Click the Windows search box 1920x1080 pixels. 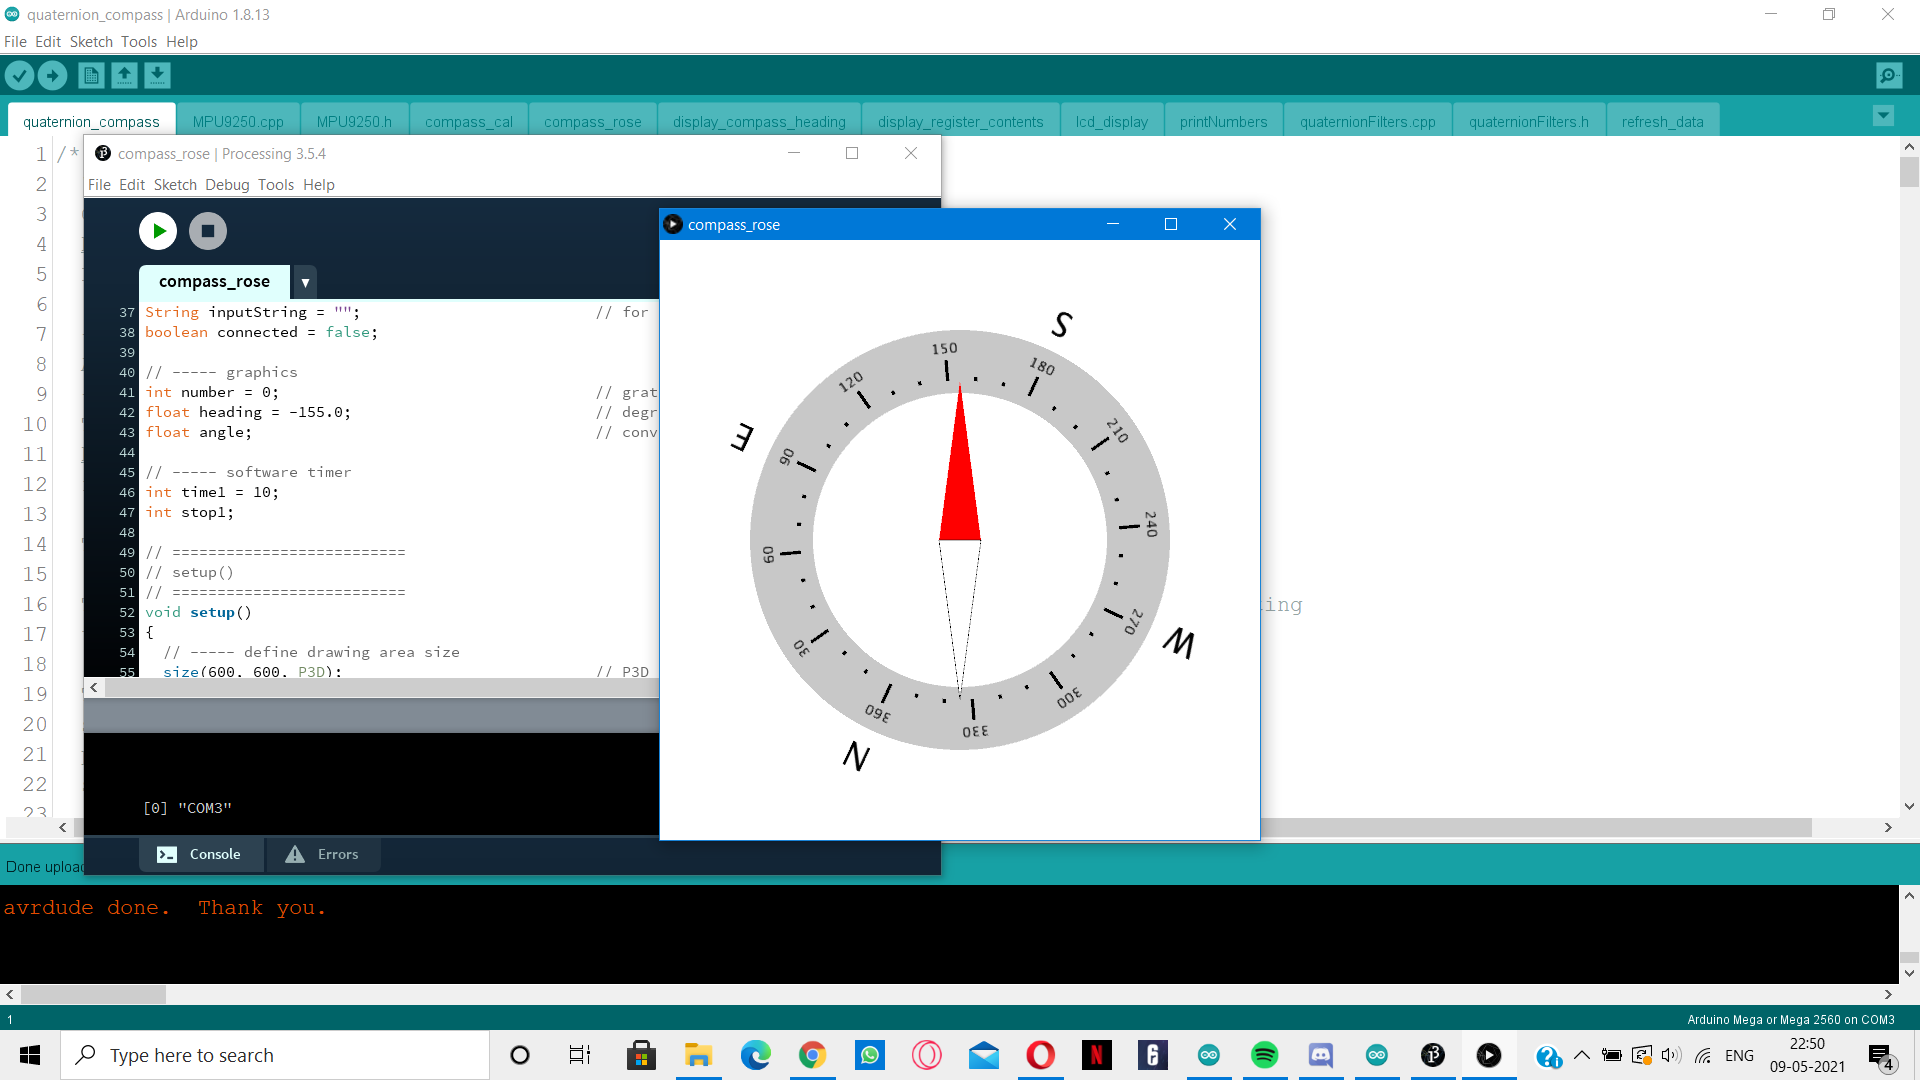[275, 1055]
